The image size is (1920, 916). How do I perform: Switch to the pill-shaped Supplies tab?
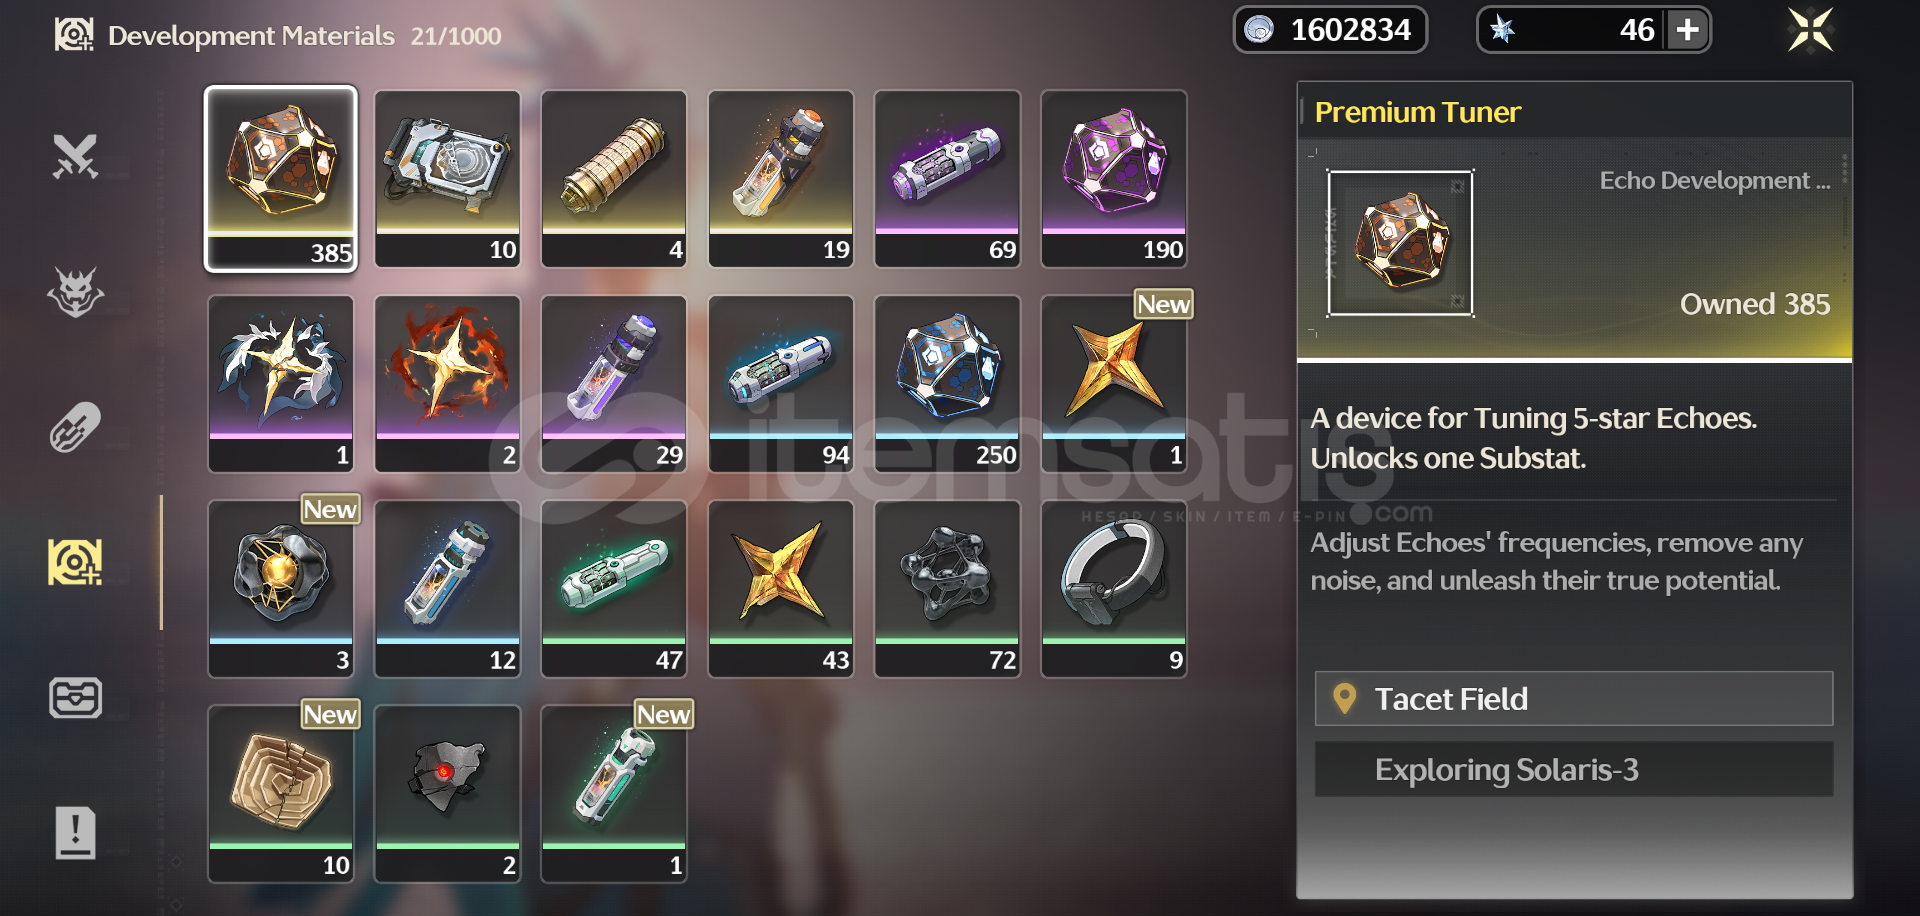click(x=76, y=427)
